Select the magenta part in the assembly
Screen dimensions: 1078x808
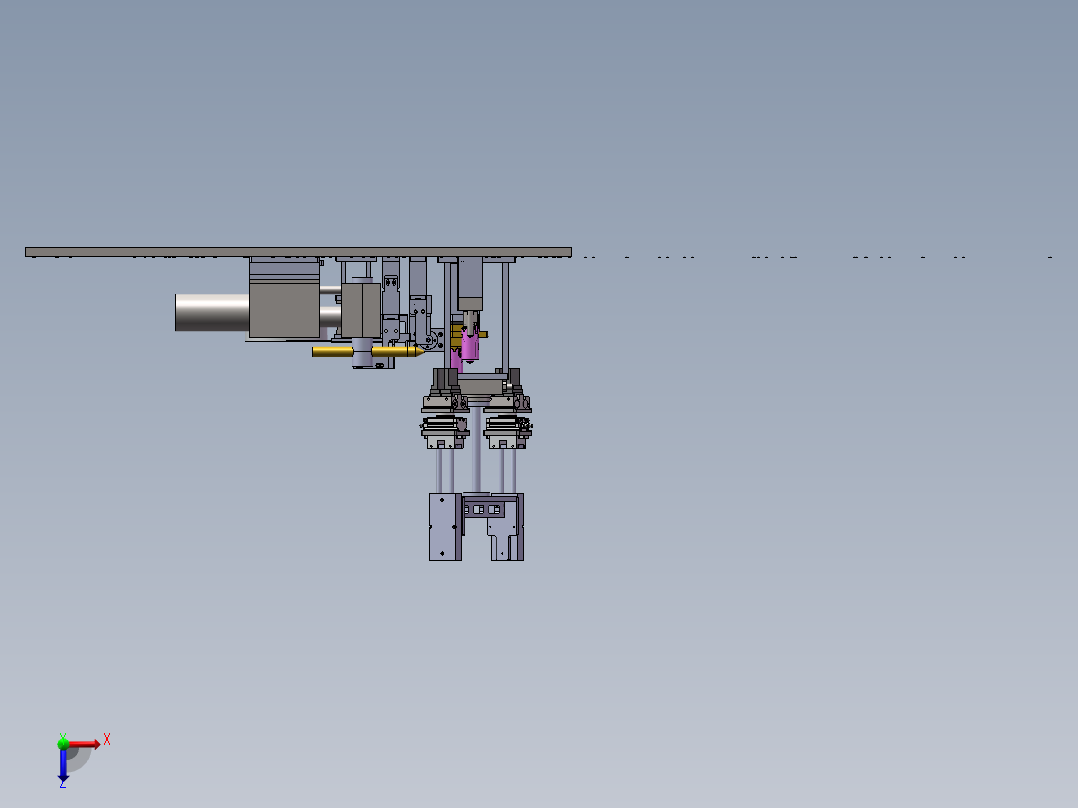(469, 346)
